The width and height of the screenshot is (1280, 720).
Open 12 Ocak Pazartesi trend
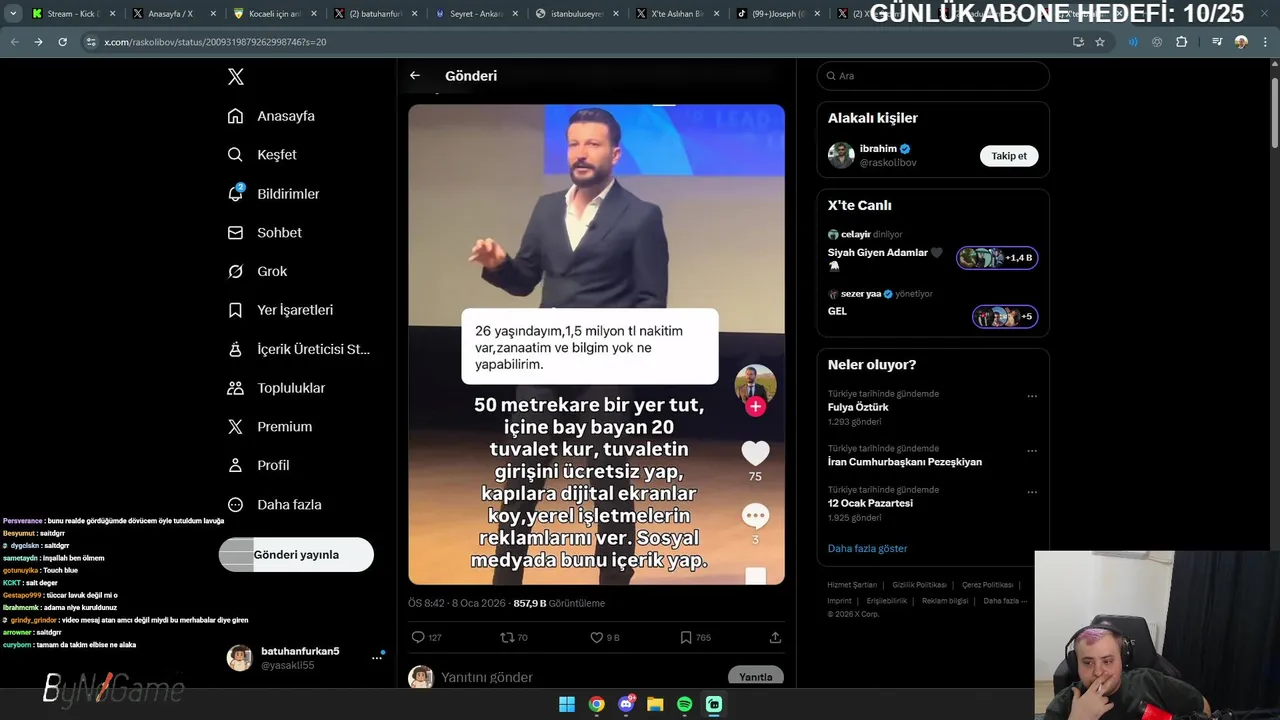[x=870, y=503]
